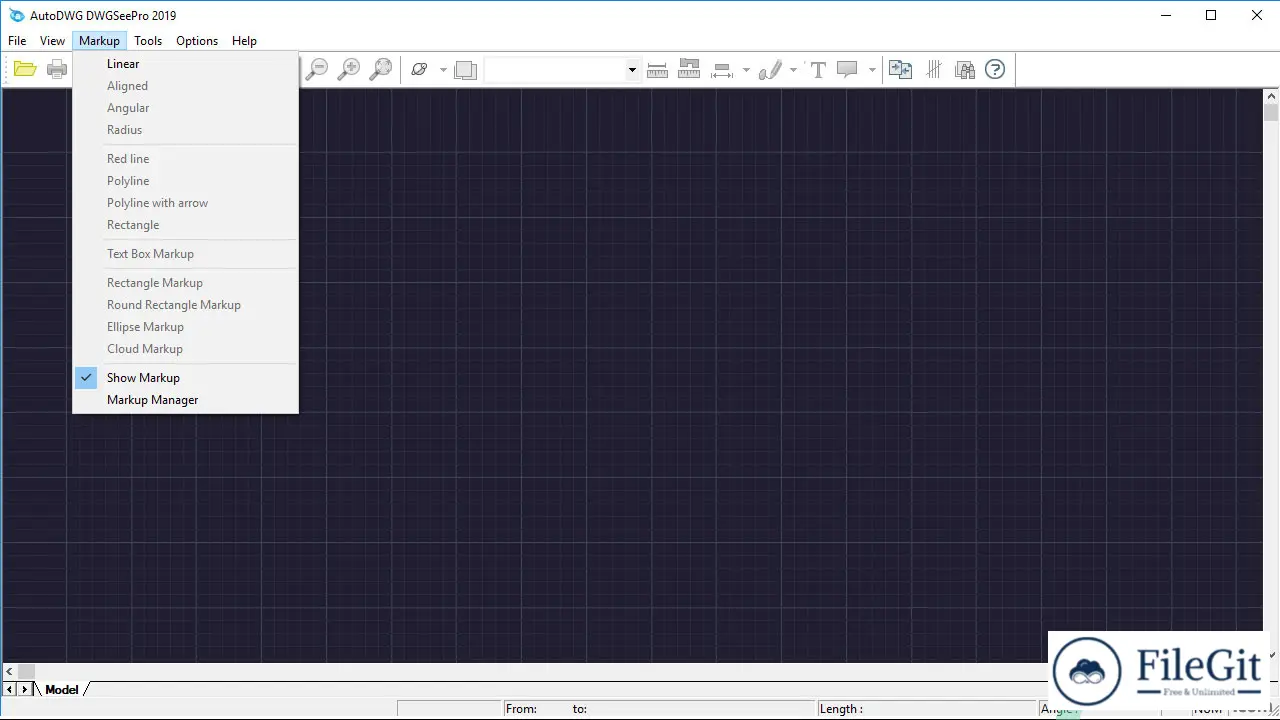Select the pen markup drawing icon
This screenshot has height=720, width=1280.
770,69
